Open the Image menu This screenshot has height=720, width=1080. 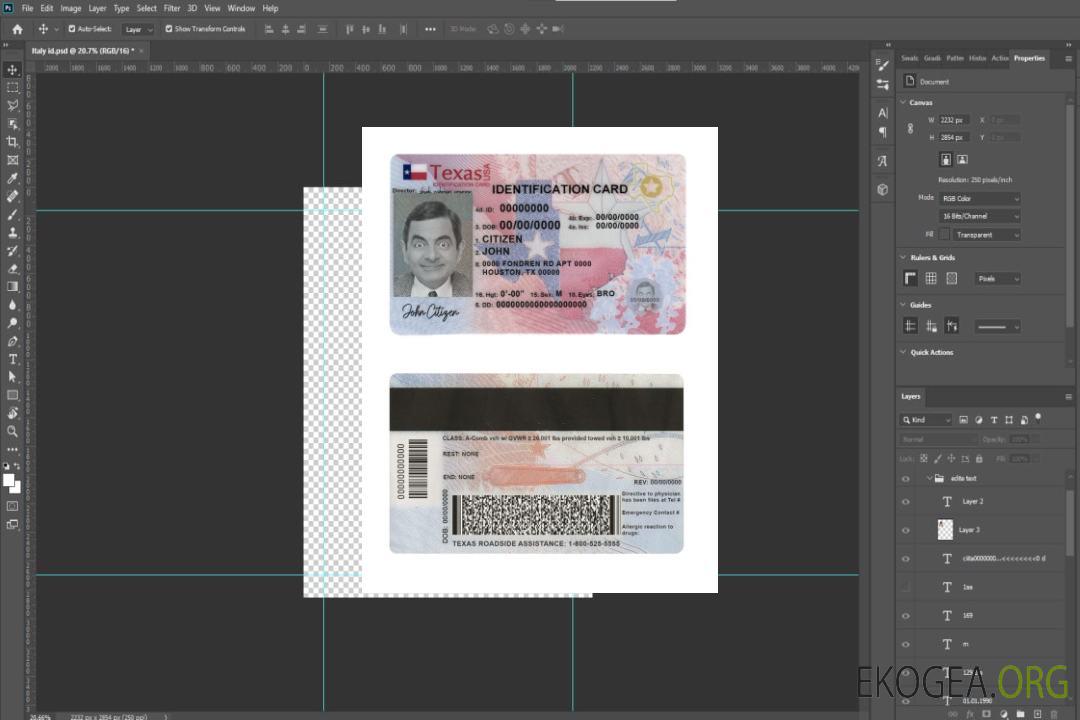pos(70,8)
